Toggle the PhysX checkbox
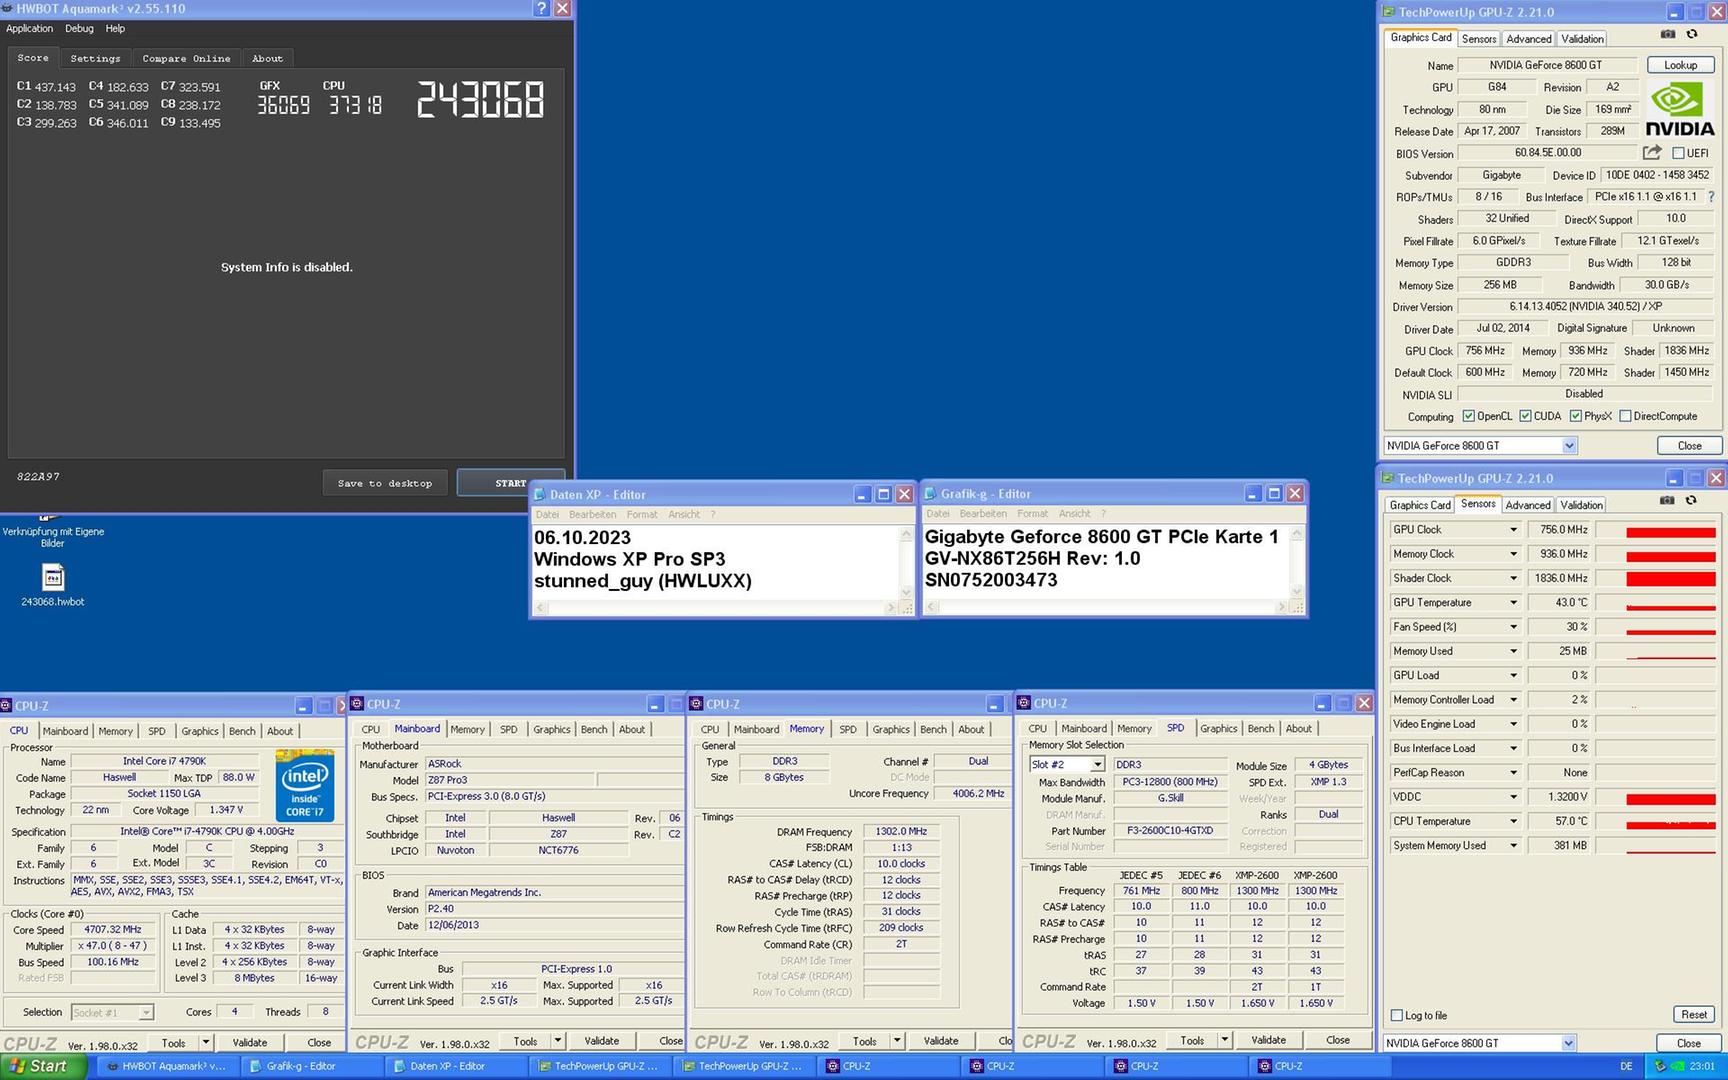Screen dimensions: 1728x1080 coord(1575,416)
